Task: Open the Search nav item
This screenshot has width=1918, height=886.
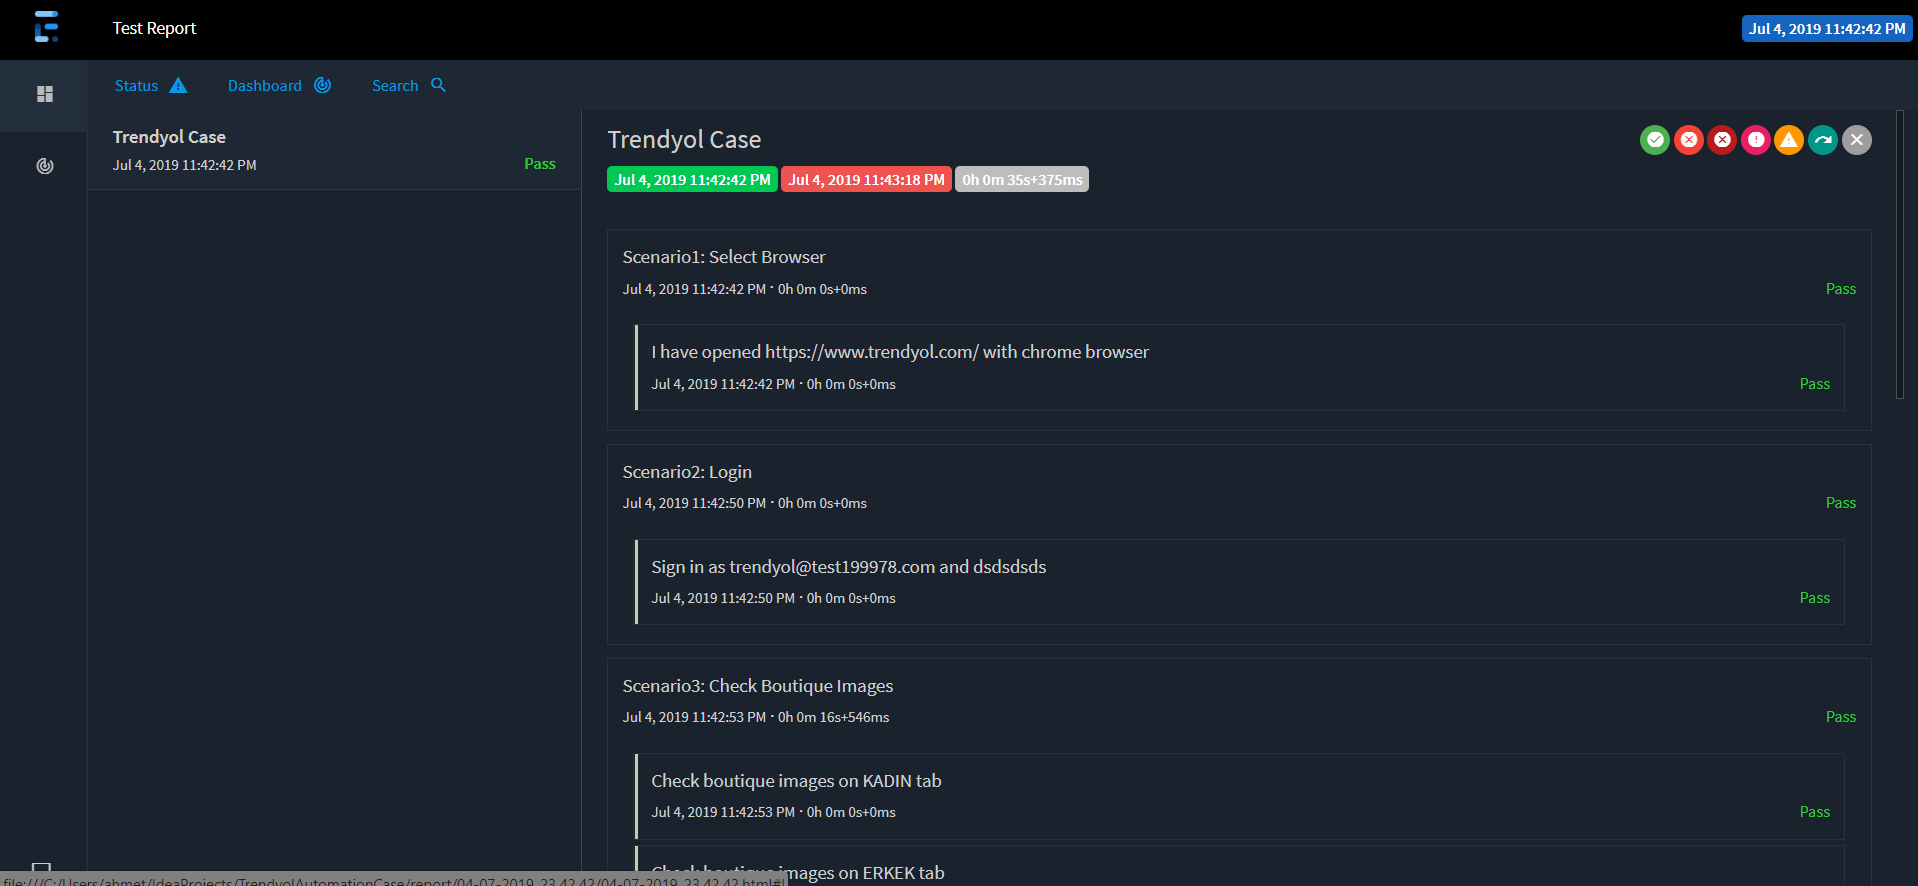Action: pyautogui.click(x=409, y=86)
